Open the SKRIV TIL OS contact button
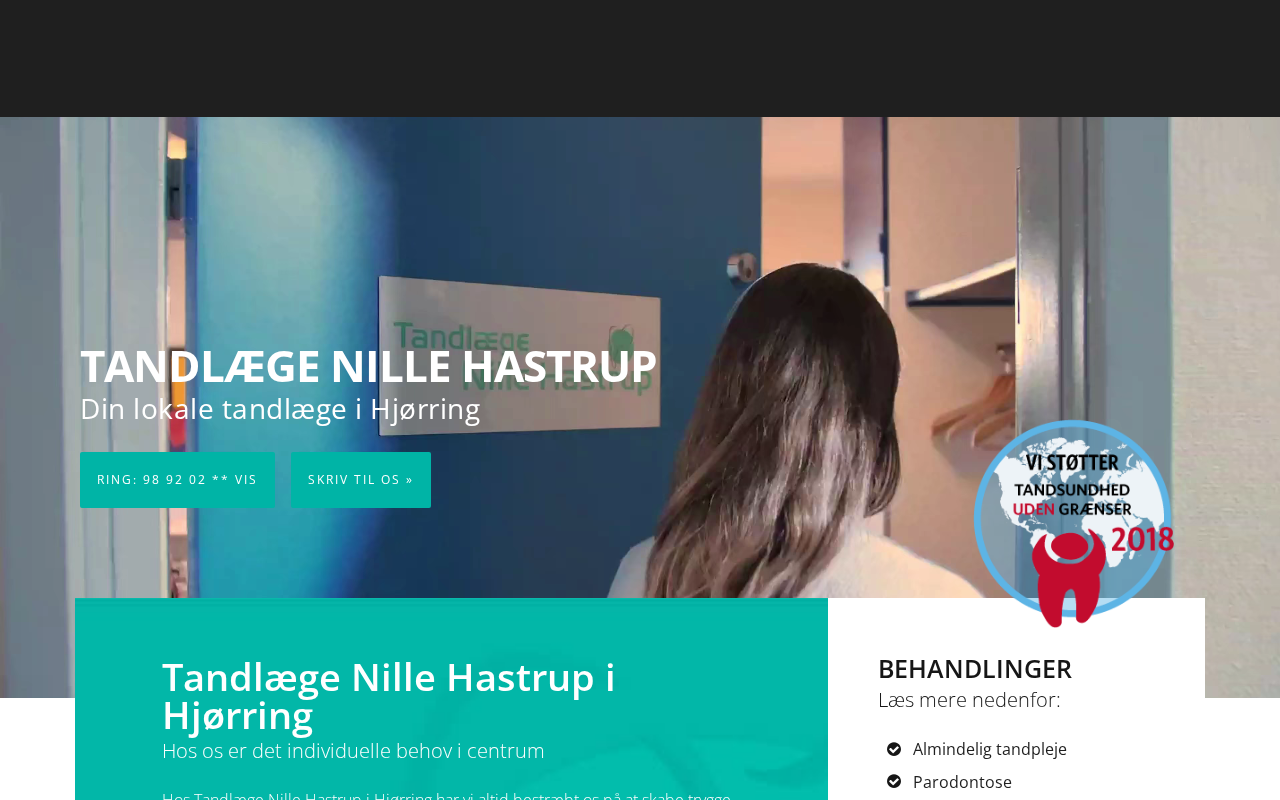 361,480
